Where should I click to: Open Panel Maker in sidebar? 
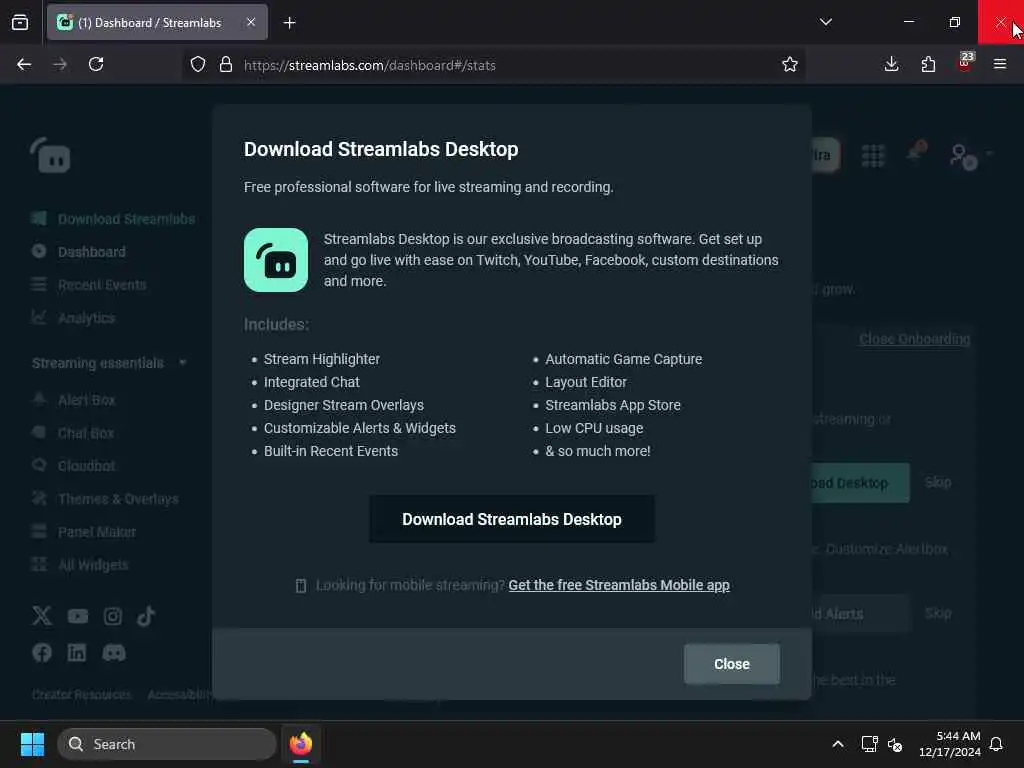tap(84, 532)
